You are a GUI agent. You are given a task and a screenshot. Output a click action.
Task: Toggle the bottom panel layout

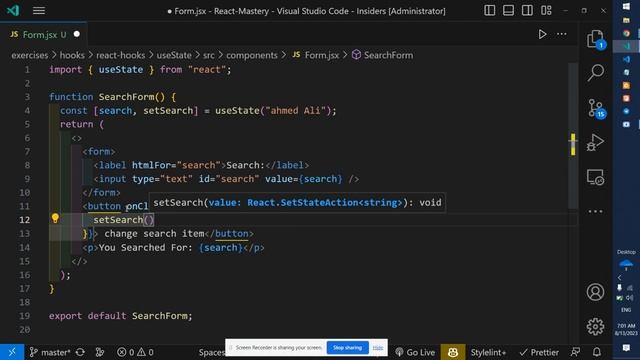[x=508, y=11]
